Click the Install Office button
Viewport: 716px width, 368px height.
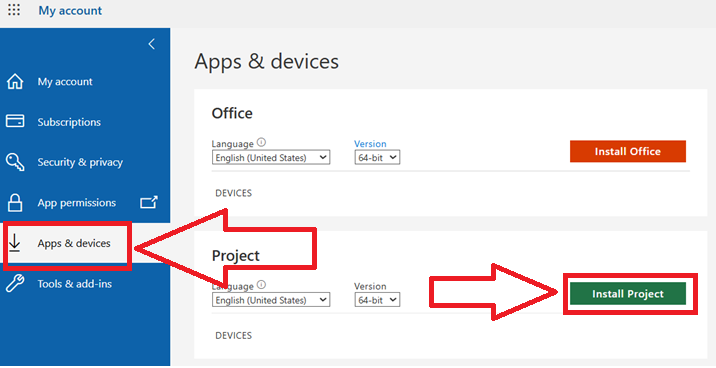(x=628, y=152)
